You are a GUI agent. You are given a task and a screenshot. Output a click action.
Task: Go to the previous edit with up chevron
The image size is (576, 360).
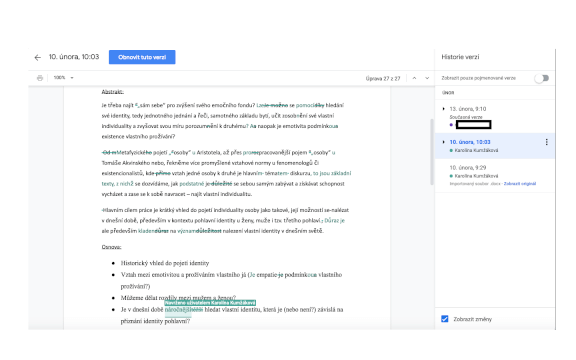[414, 78]
